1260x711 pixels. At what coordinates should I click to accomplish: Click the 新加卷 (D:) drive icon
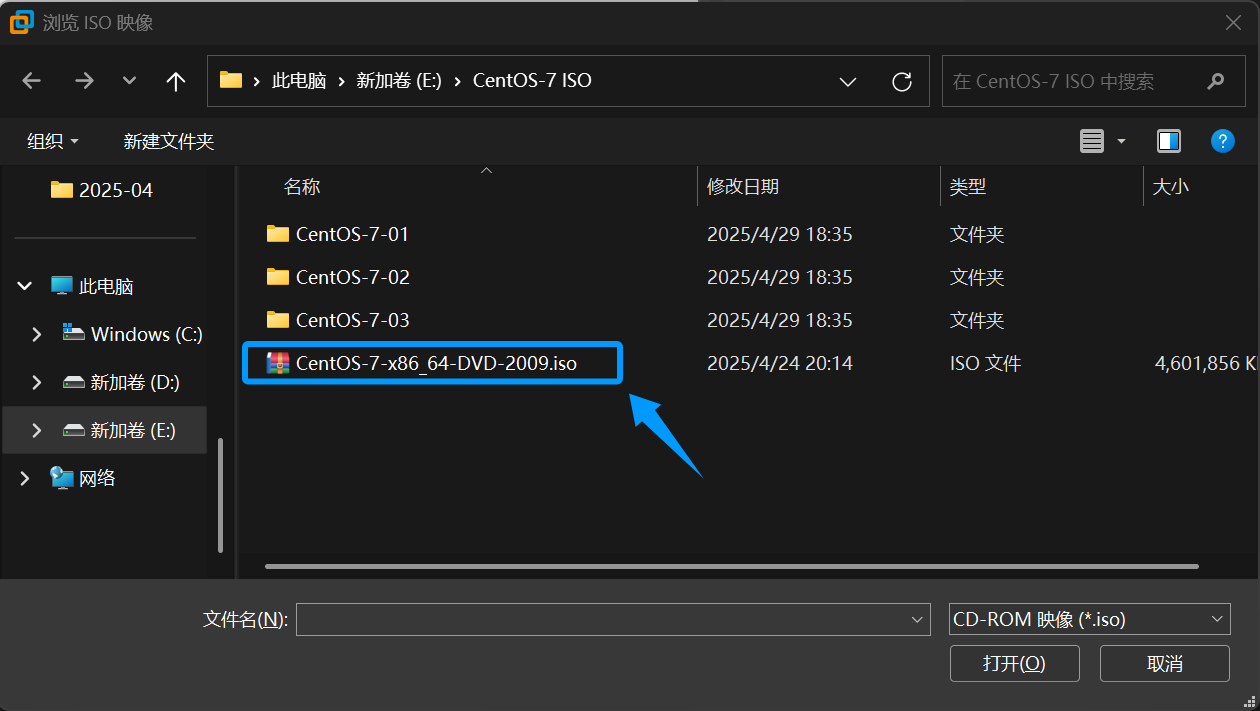click(x=74, y=382)
